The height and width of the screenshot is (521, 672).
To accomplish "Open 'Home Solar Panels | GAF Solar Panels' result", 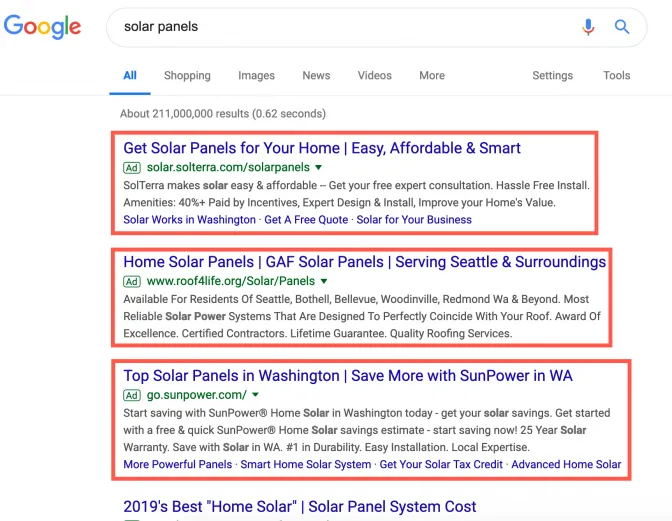I will coord(364,262).
